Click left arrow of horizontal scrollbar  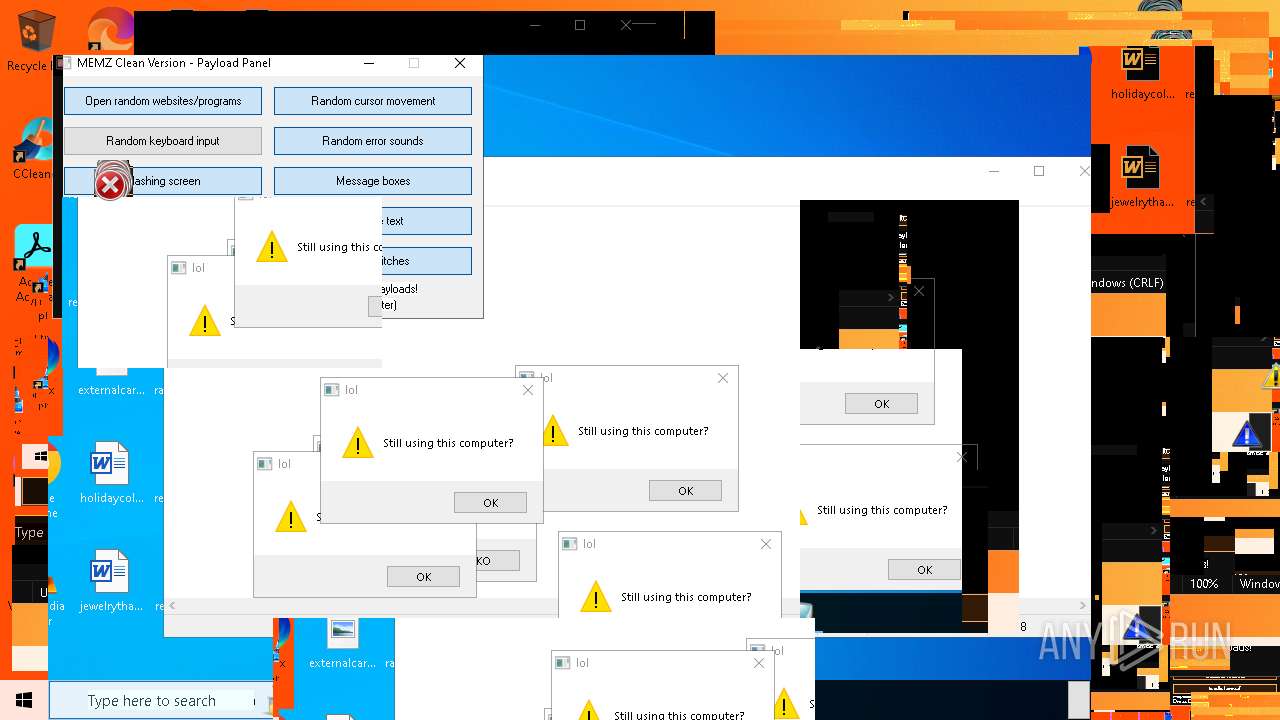click(x=172, y=606)
